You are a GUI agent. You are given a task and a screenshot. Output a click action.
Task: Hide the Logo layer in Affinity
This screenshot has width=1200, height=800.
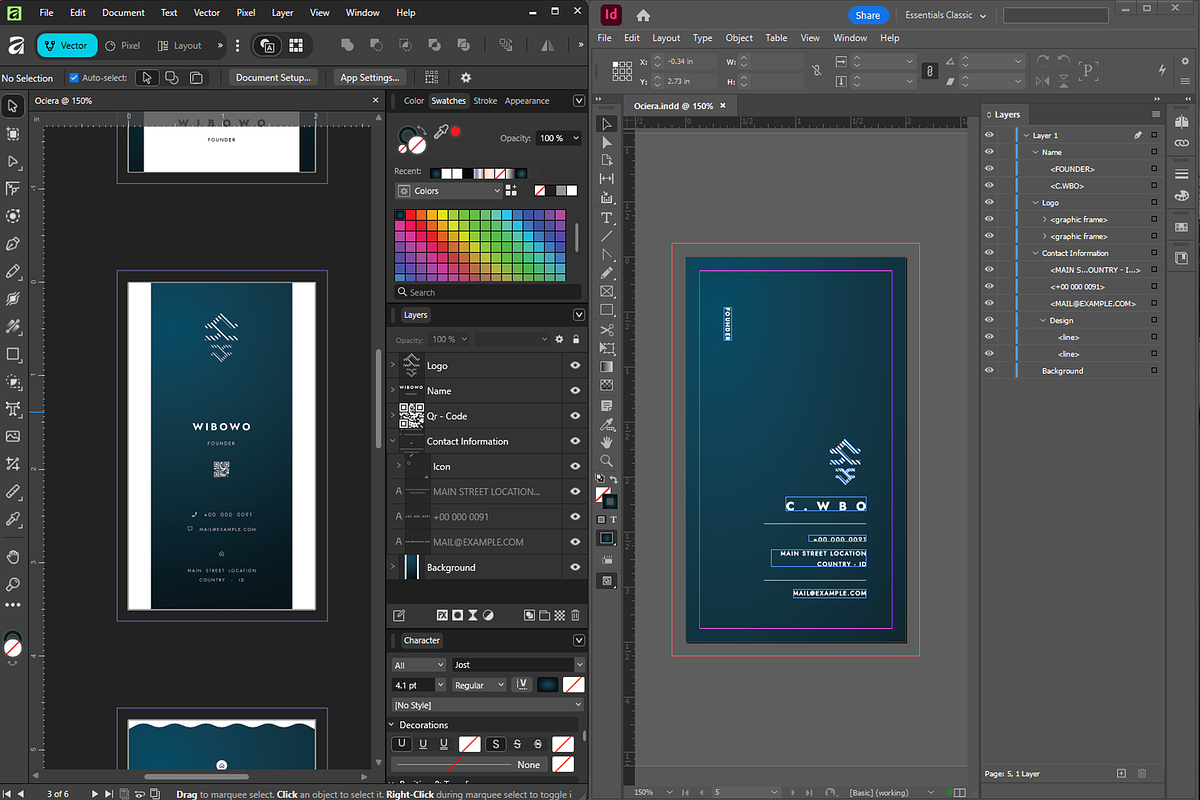(575, 365)
